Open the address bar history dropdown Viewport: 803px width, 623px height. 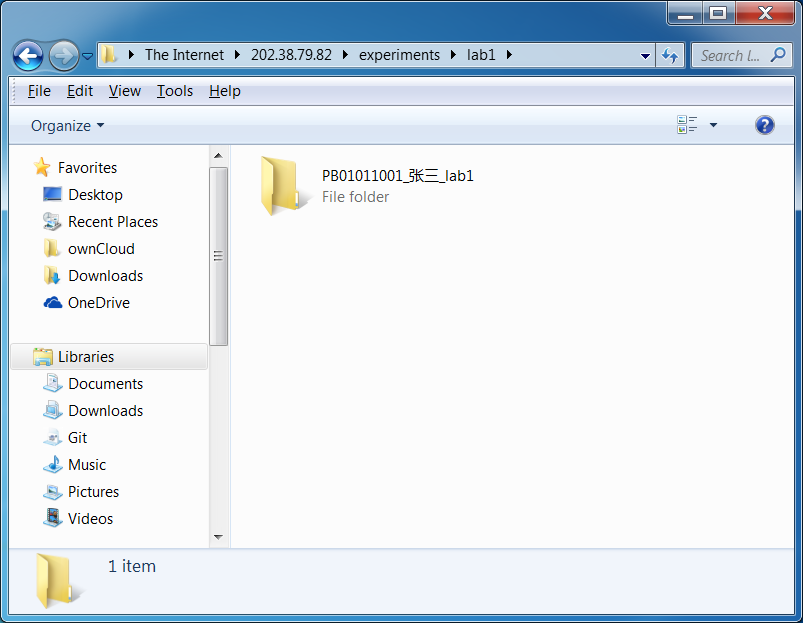pos(645,56)
